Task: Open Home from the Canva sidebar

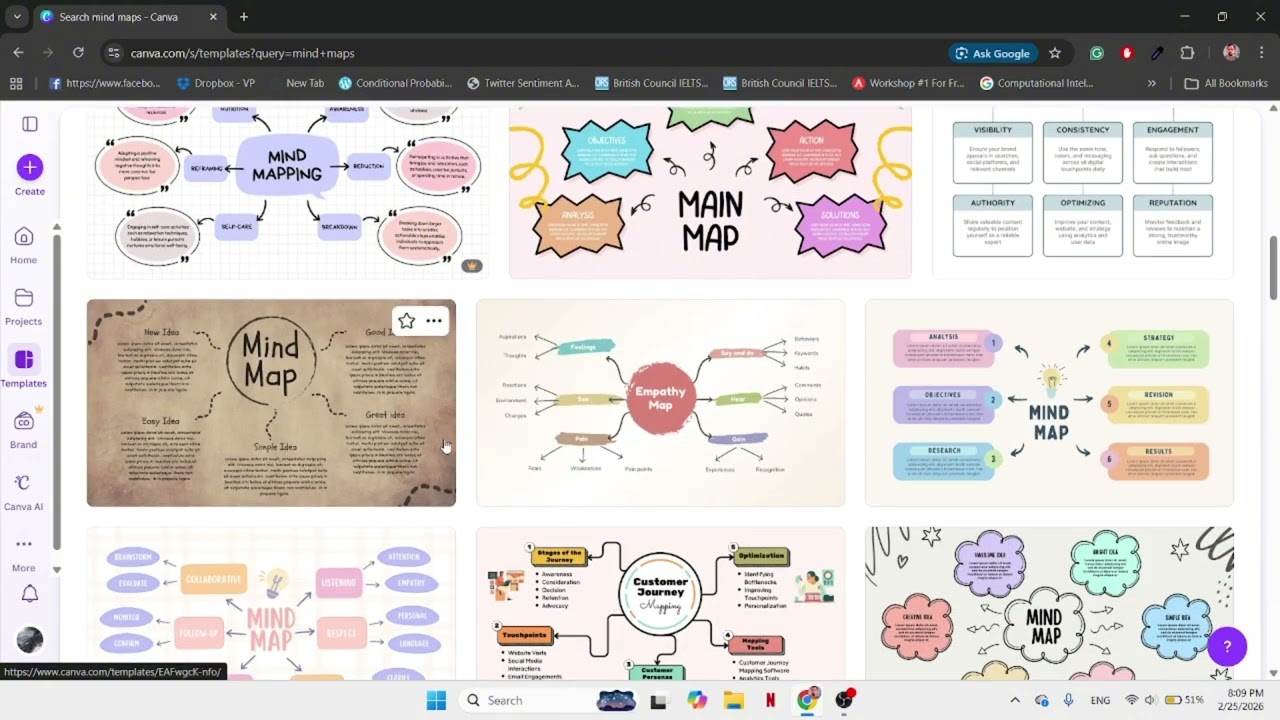Action: coord(24,245)
